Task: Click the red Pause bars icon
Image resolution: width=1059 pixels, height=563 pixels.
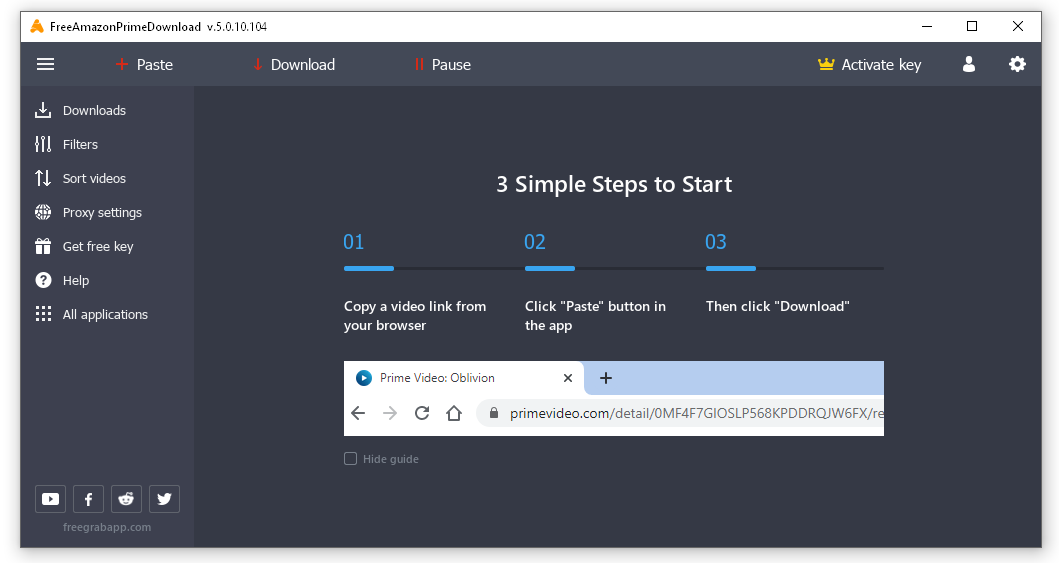Action: [419, 64]
